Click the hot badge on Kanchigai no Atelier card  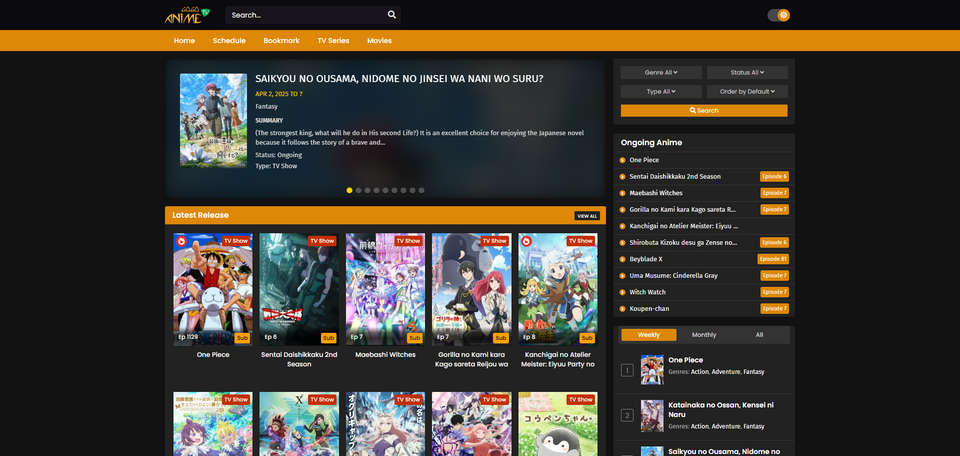526,241
